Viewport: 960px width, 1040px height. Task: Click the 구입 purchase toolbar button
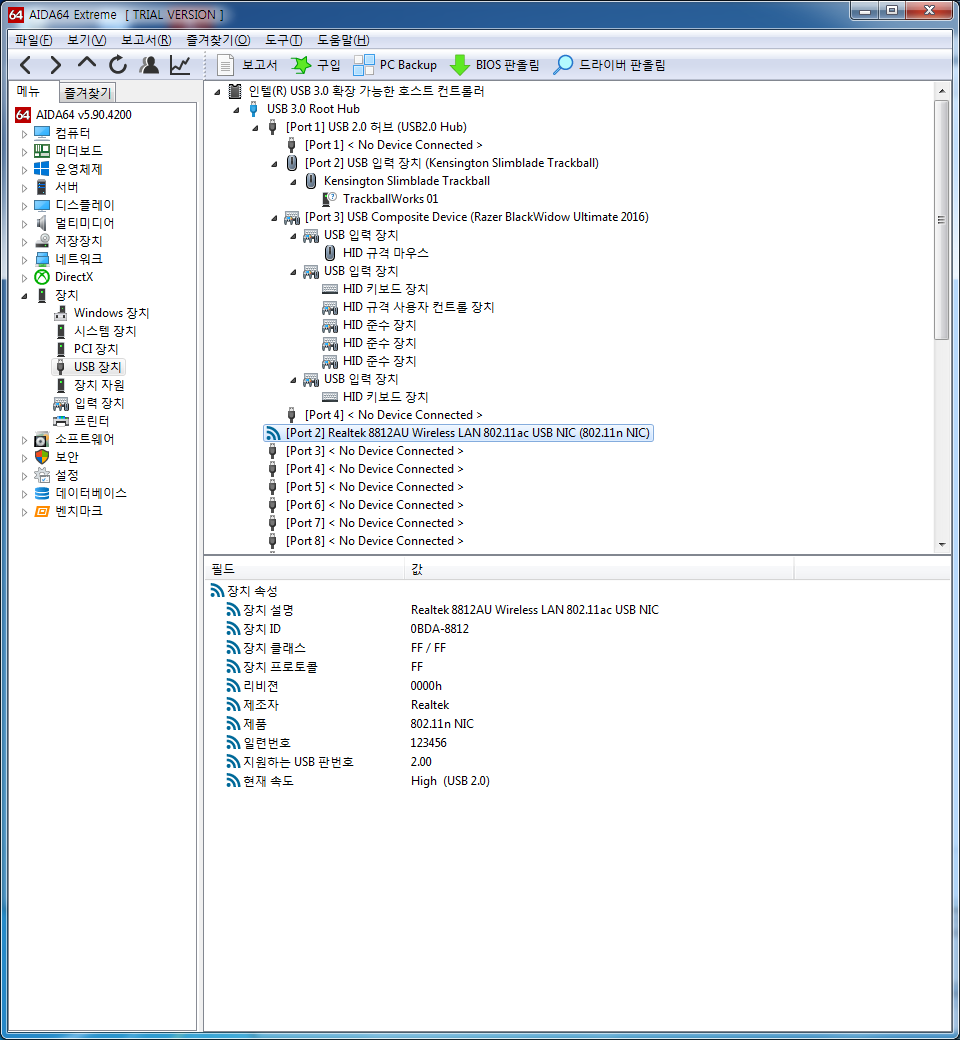(x=316, y=64)
